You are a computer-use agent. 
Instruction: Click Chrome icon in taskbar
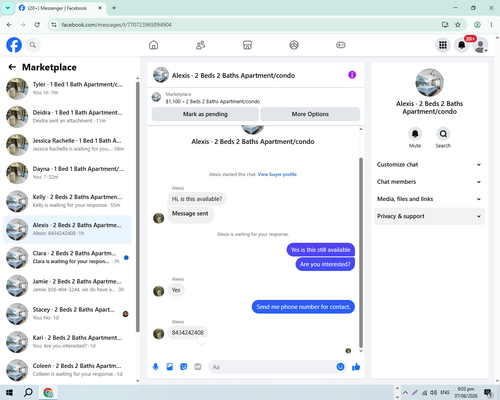click(48, 392)
